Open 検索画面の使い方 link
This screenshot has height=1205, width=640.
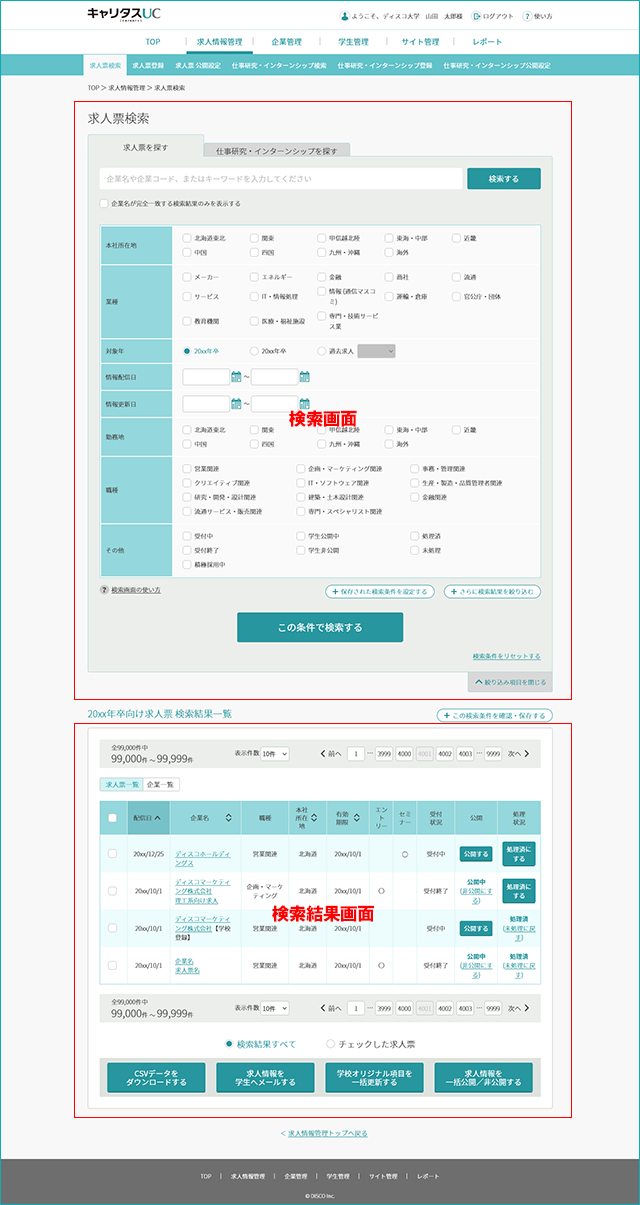(x=136, y=590)
